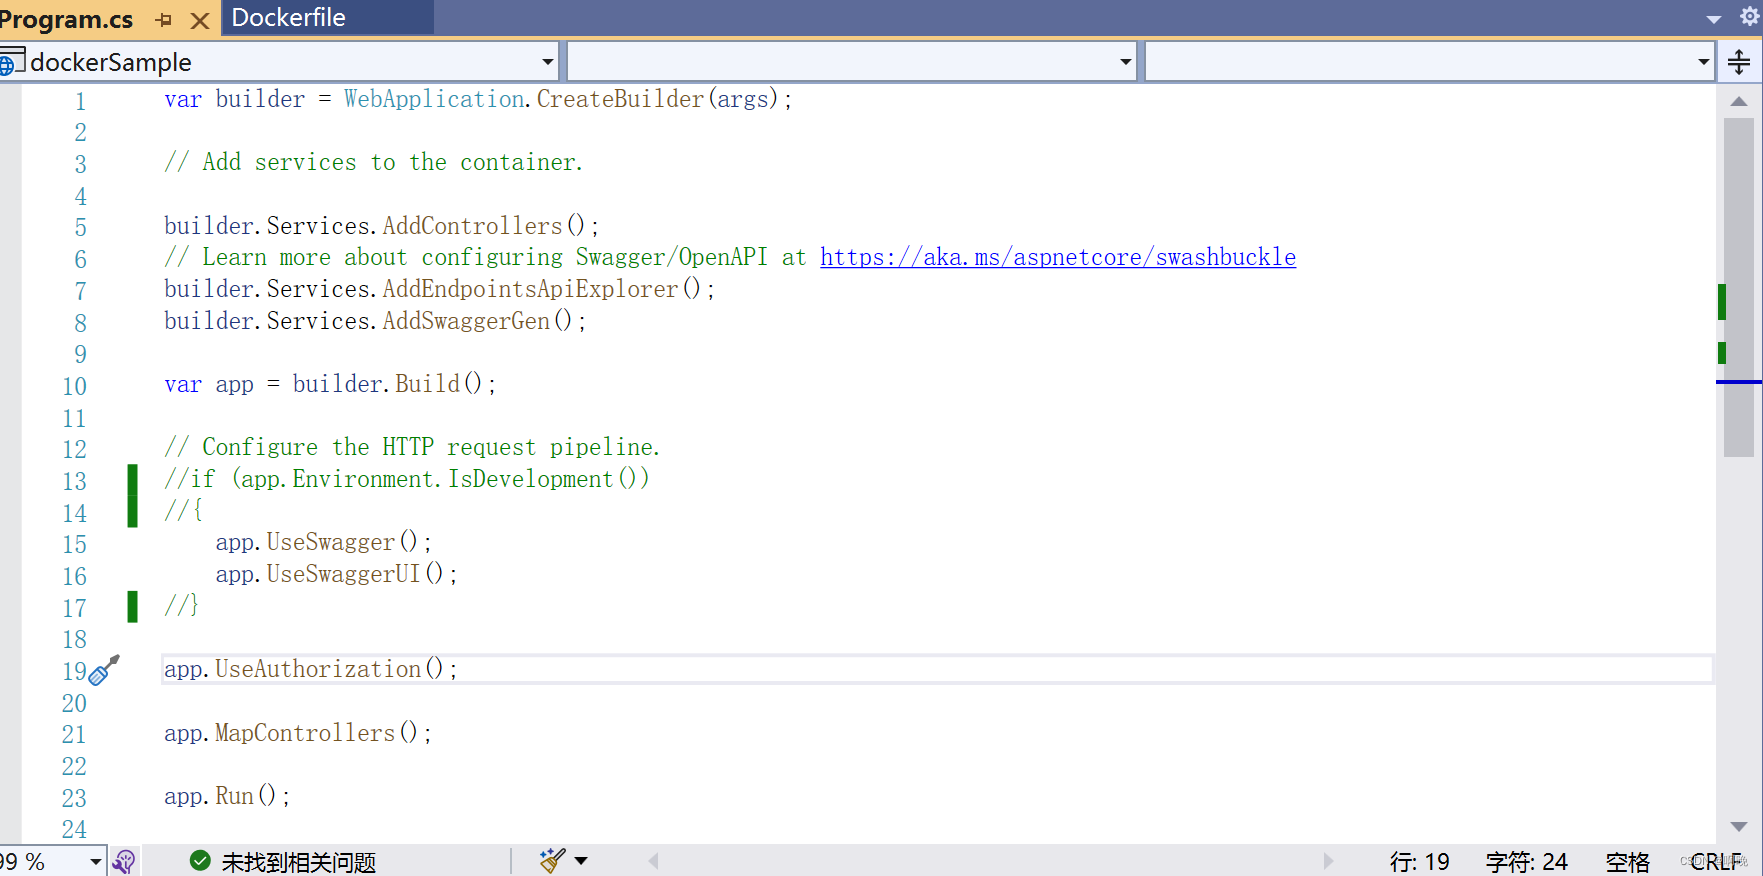Screen dimensions: 1763x876
Task: Click the Add services comment
Action: click(373, 162)
